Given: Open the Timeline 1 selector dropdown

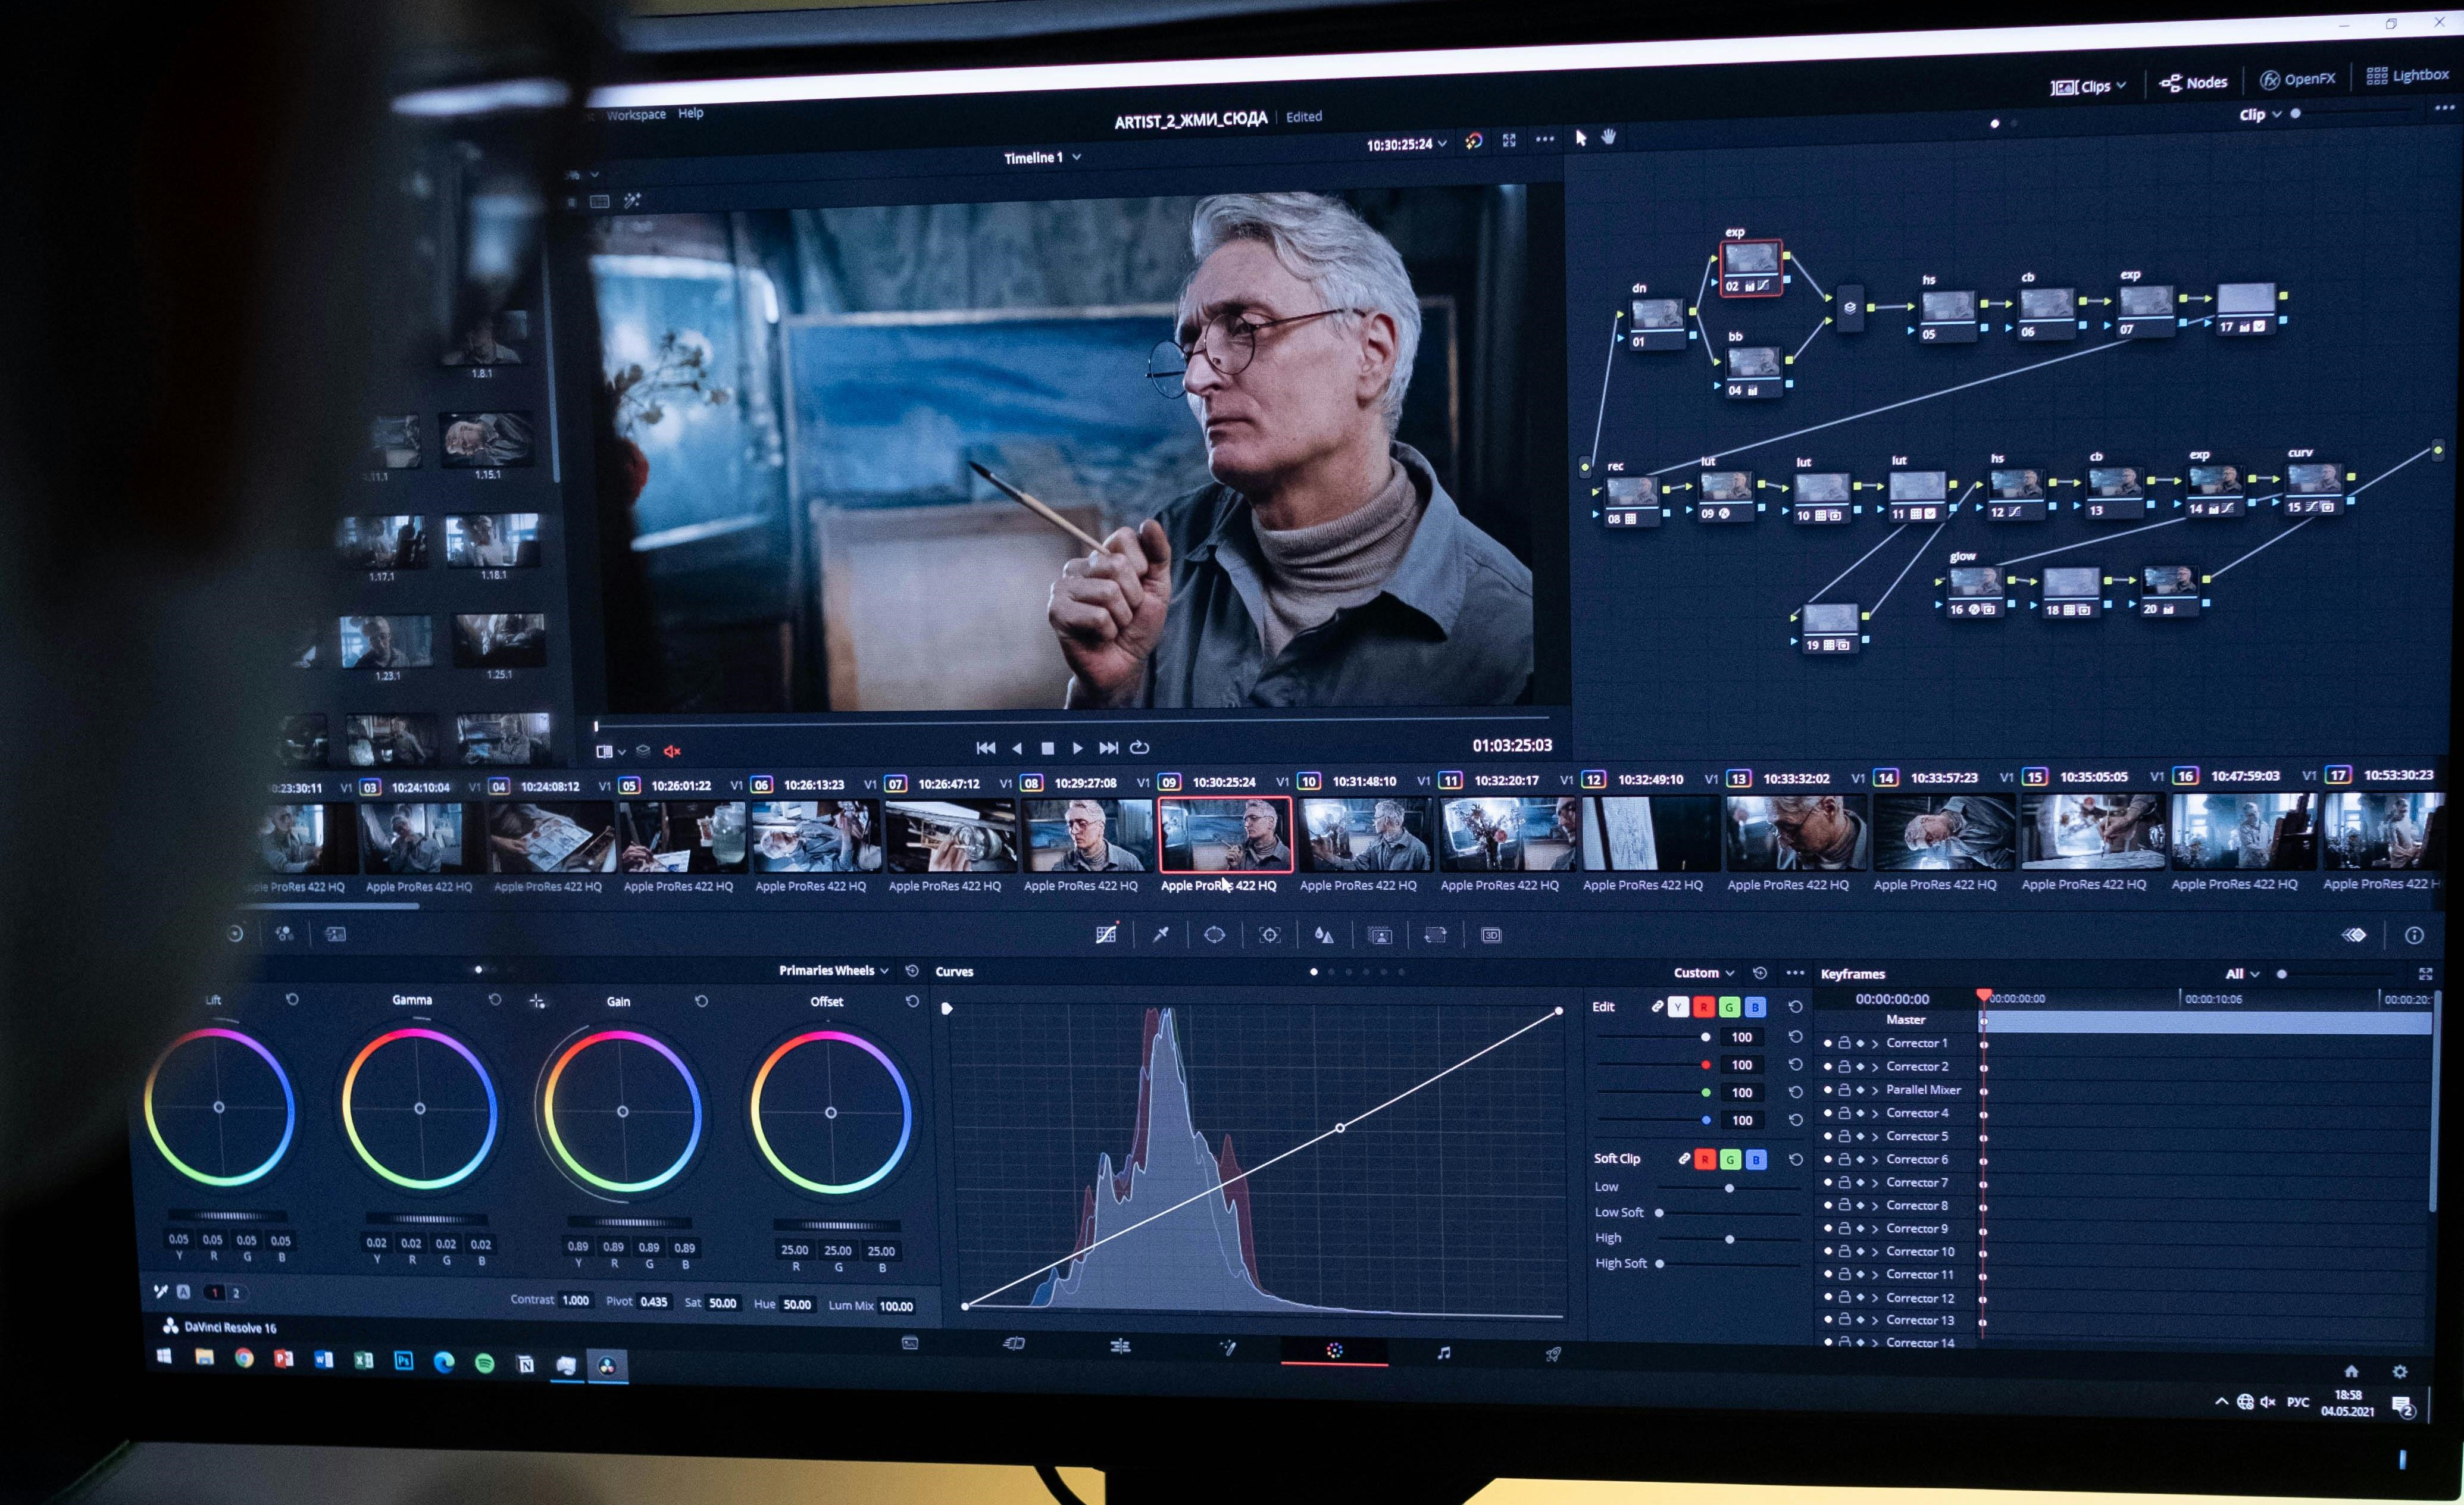Looking at the screenshot, I should click(1042, 158).
